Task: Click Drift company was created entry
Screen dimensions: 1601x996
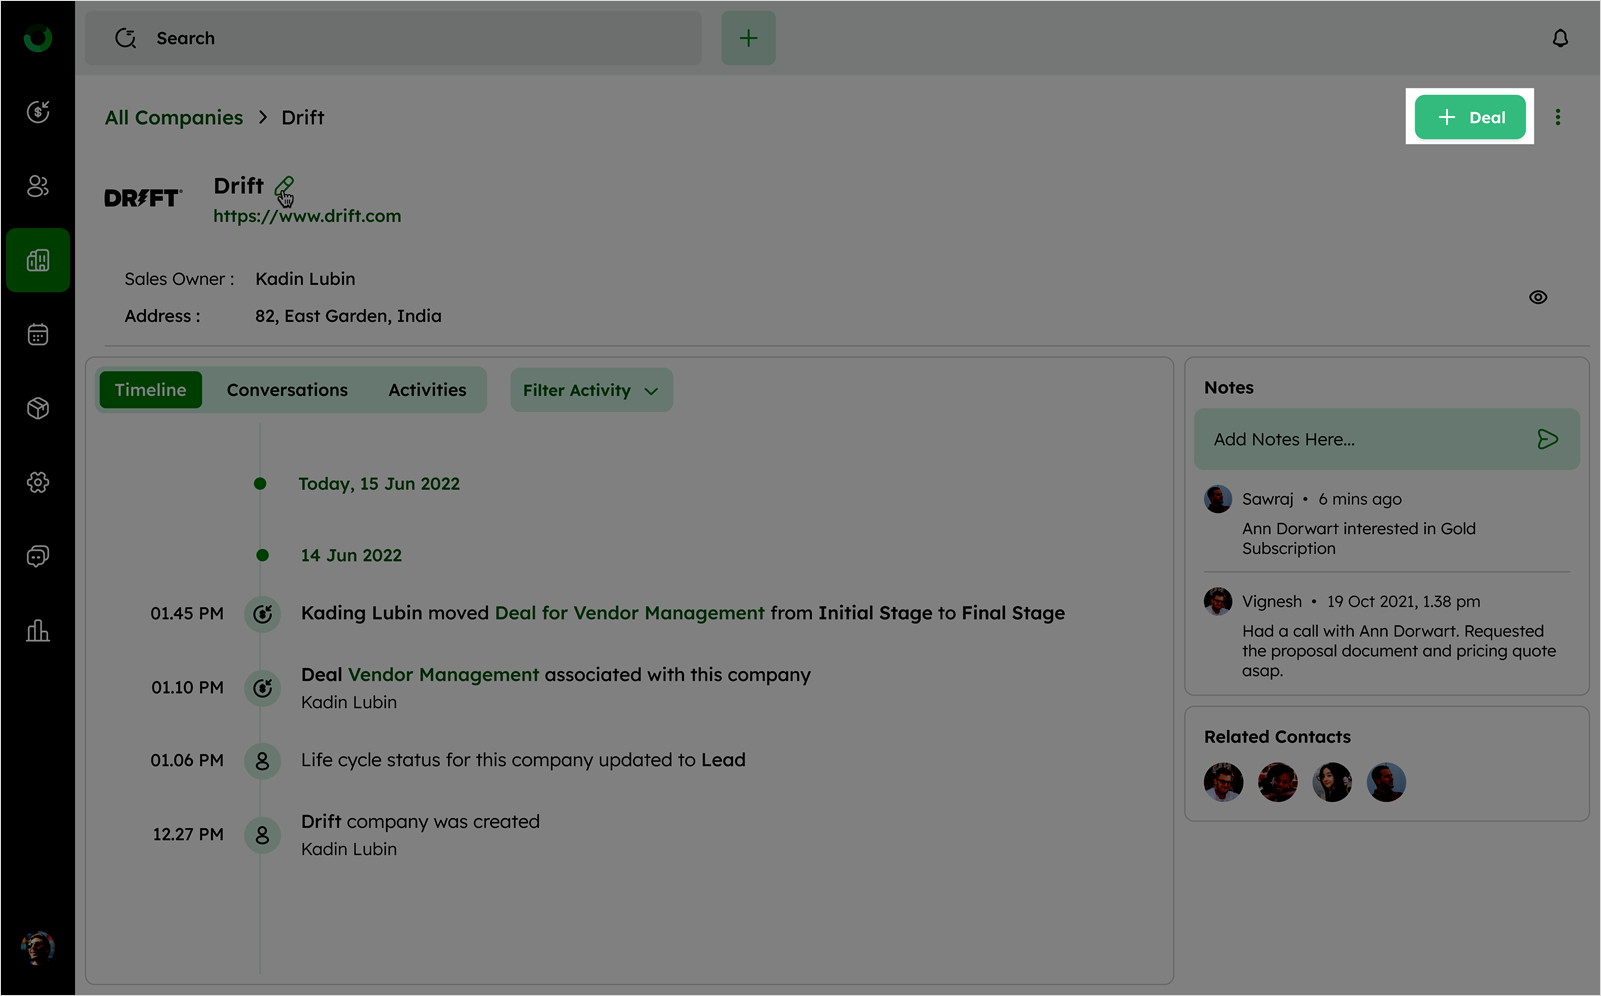Action: [x=420, y=822]
